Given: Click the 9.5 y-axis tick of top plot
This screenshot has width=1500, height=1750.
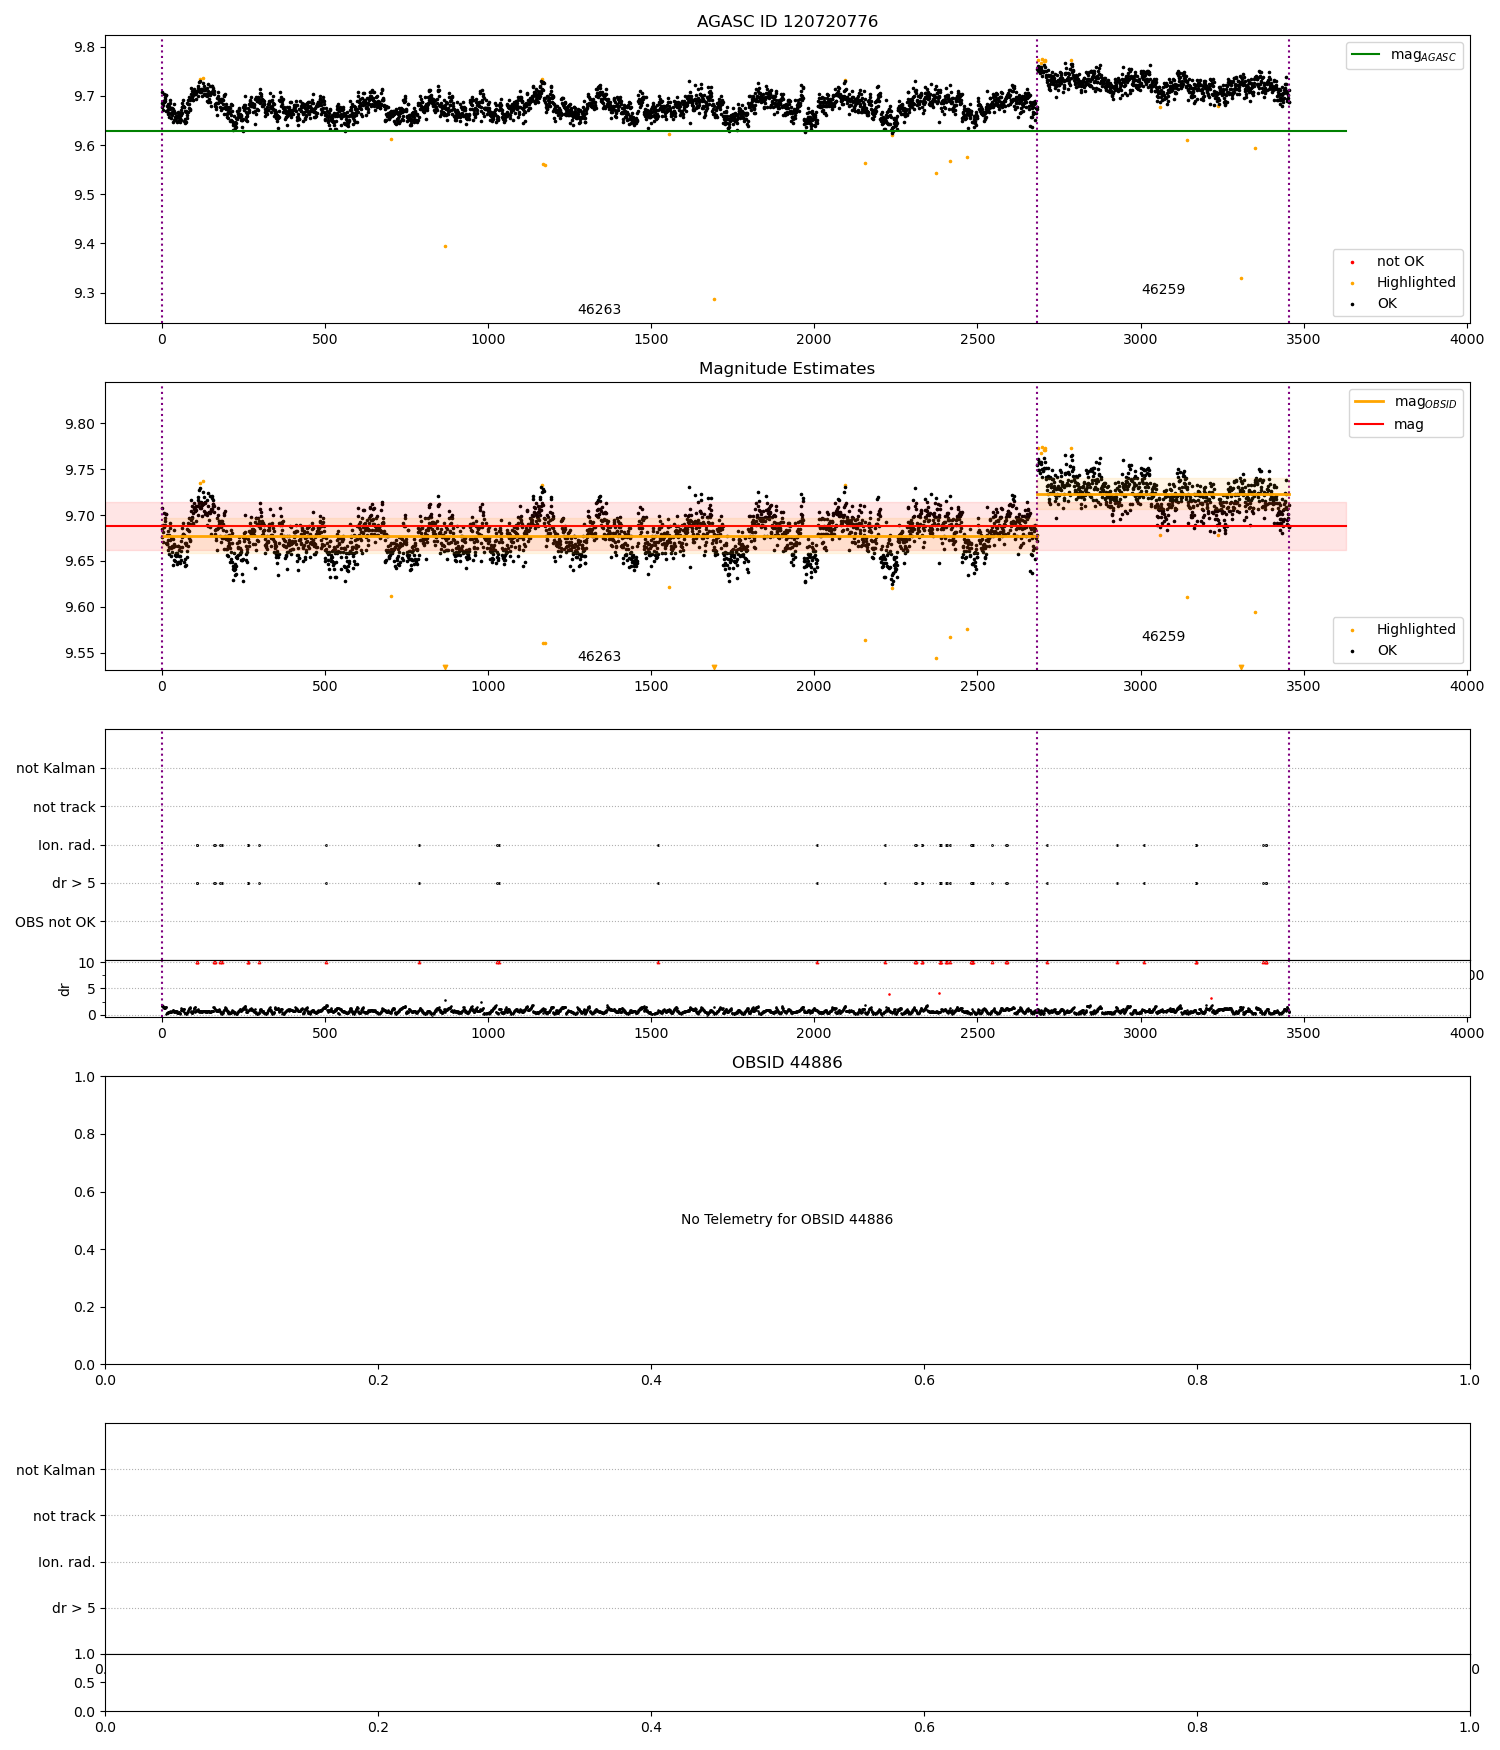Looking at the screenshot, I should click(x=84, y=195).
